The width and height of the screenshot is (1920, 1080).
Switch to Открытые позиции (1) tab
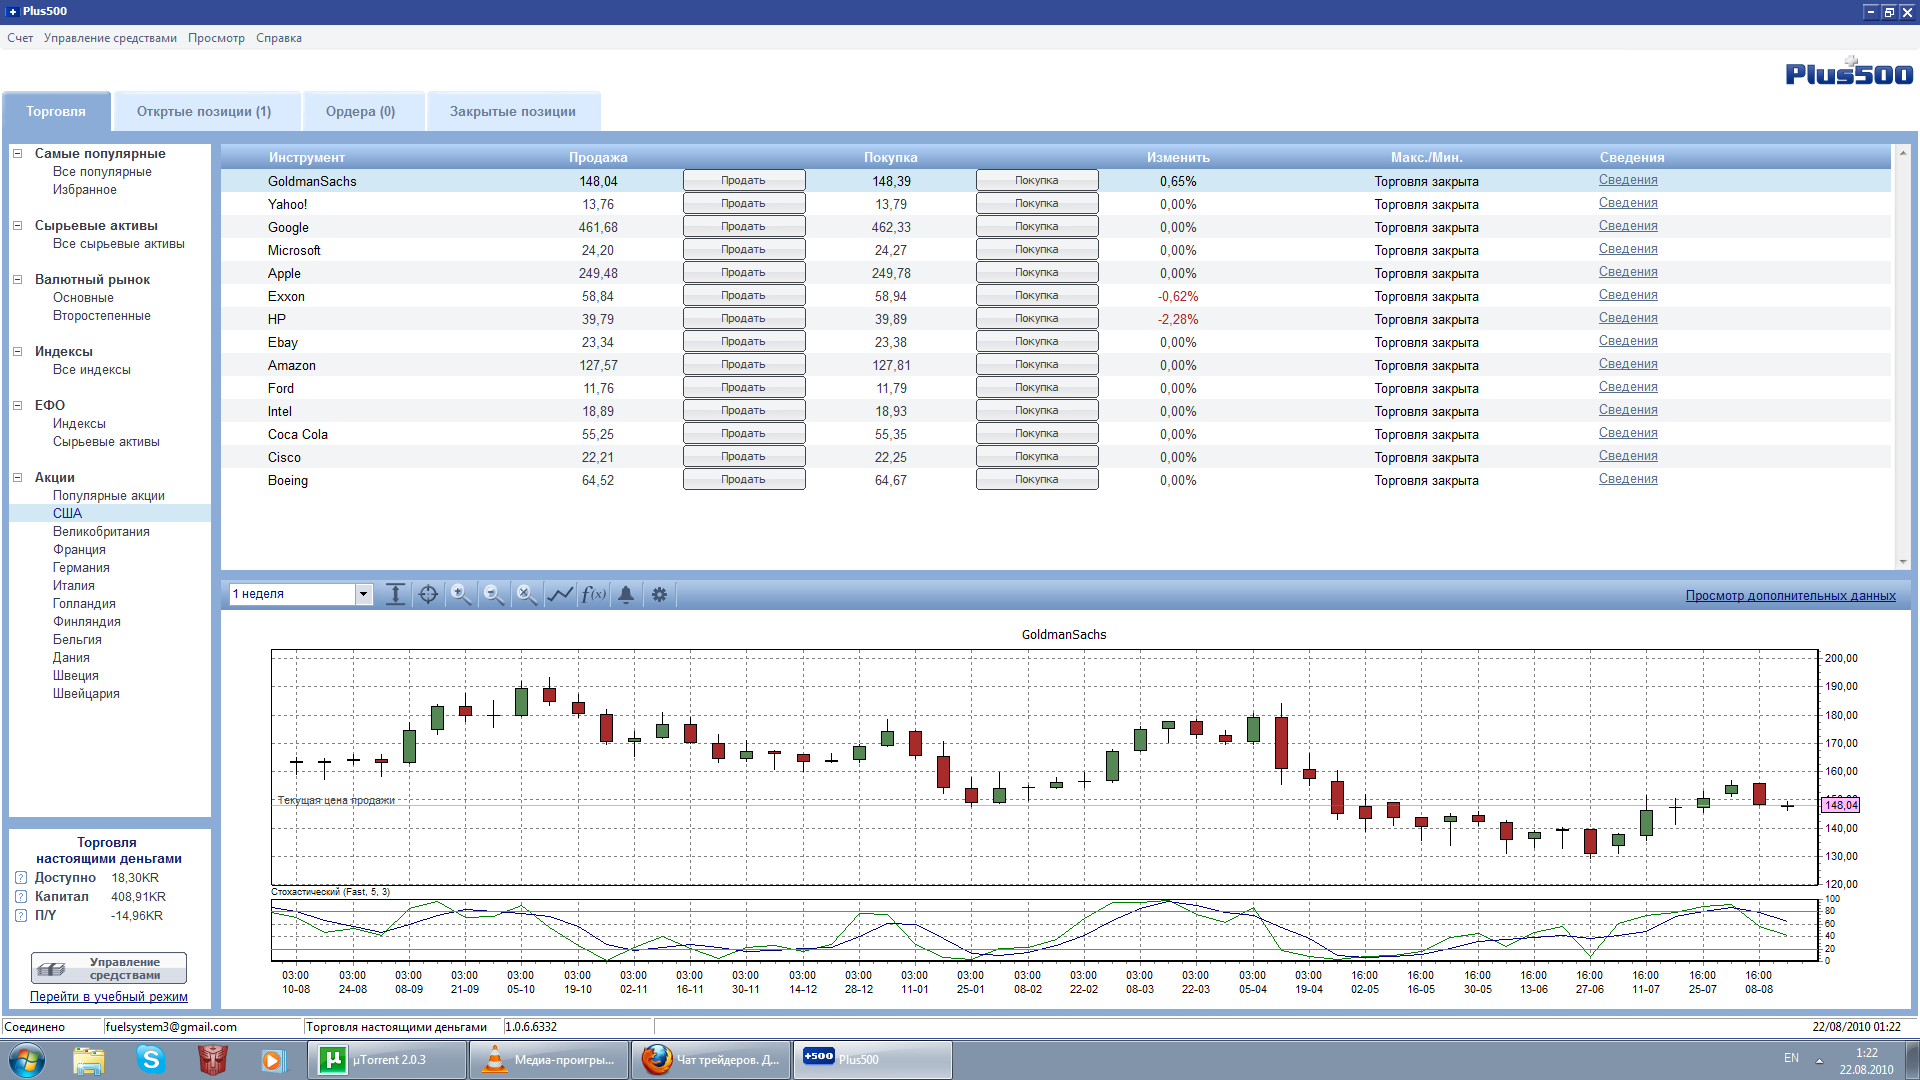click(204, 112)
